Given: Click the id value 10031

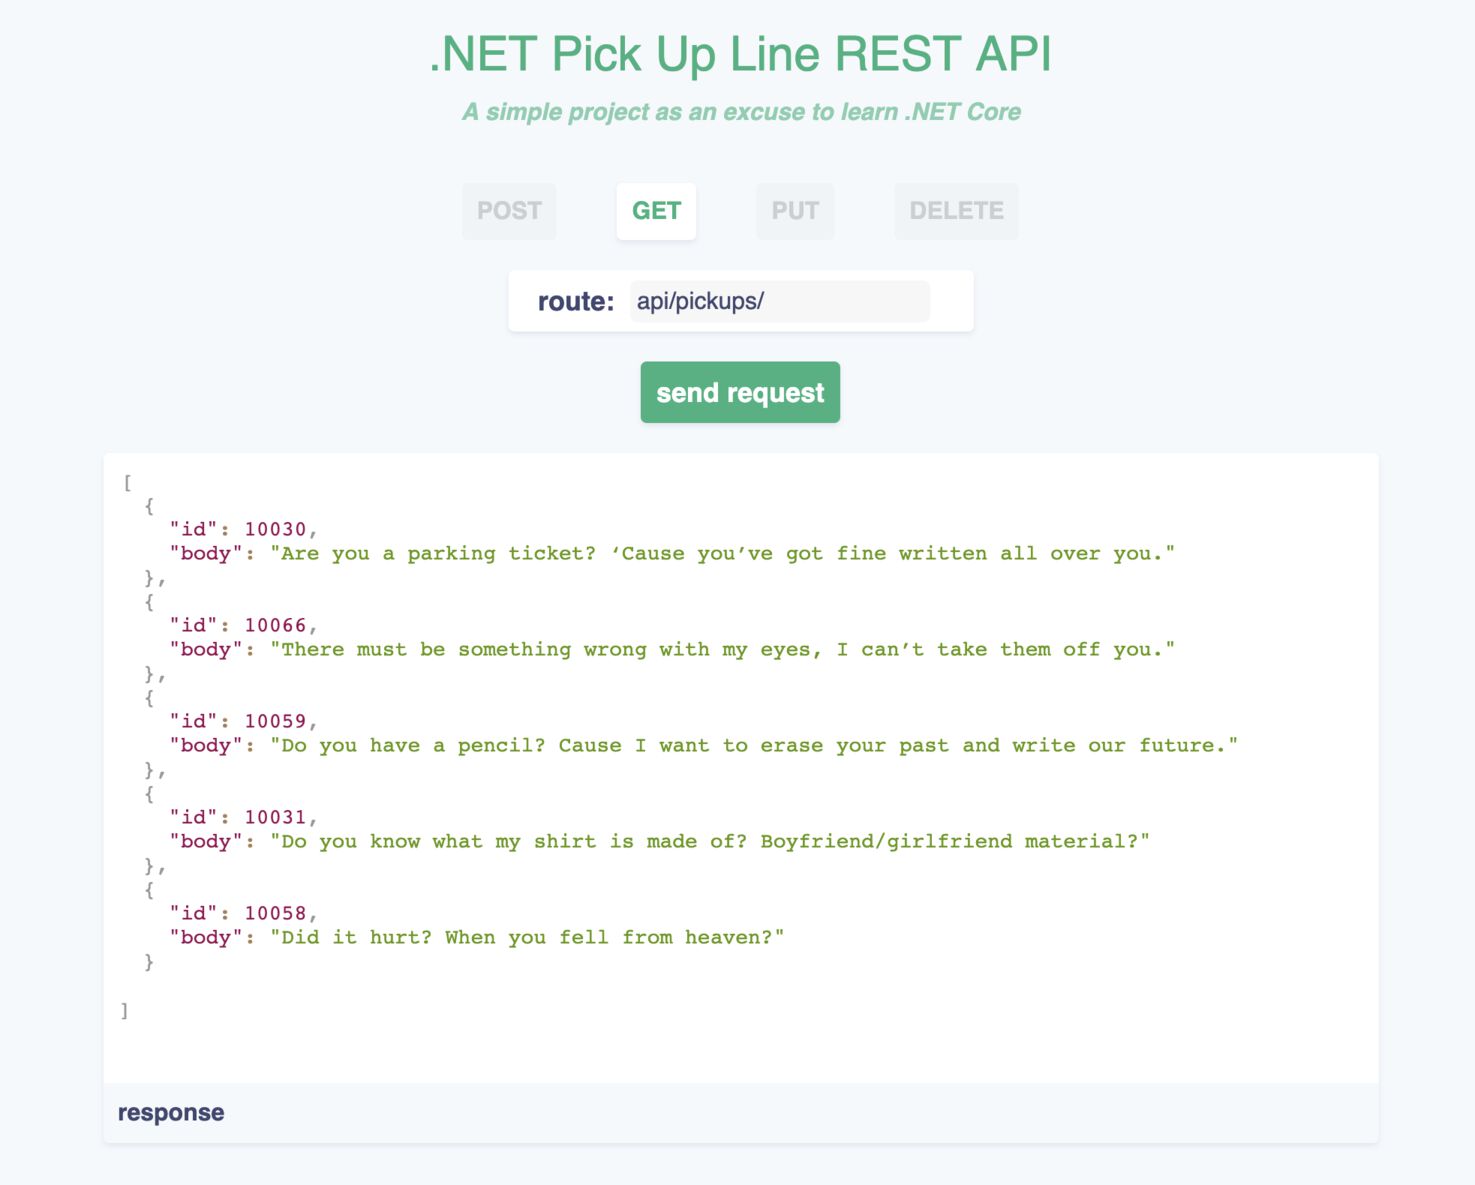Looking at the screenshot, I should click(x=275, y=817).
